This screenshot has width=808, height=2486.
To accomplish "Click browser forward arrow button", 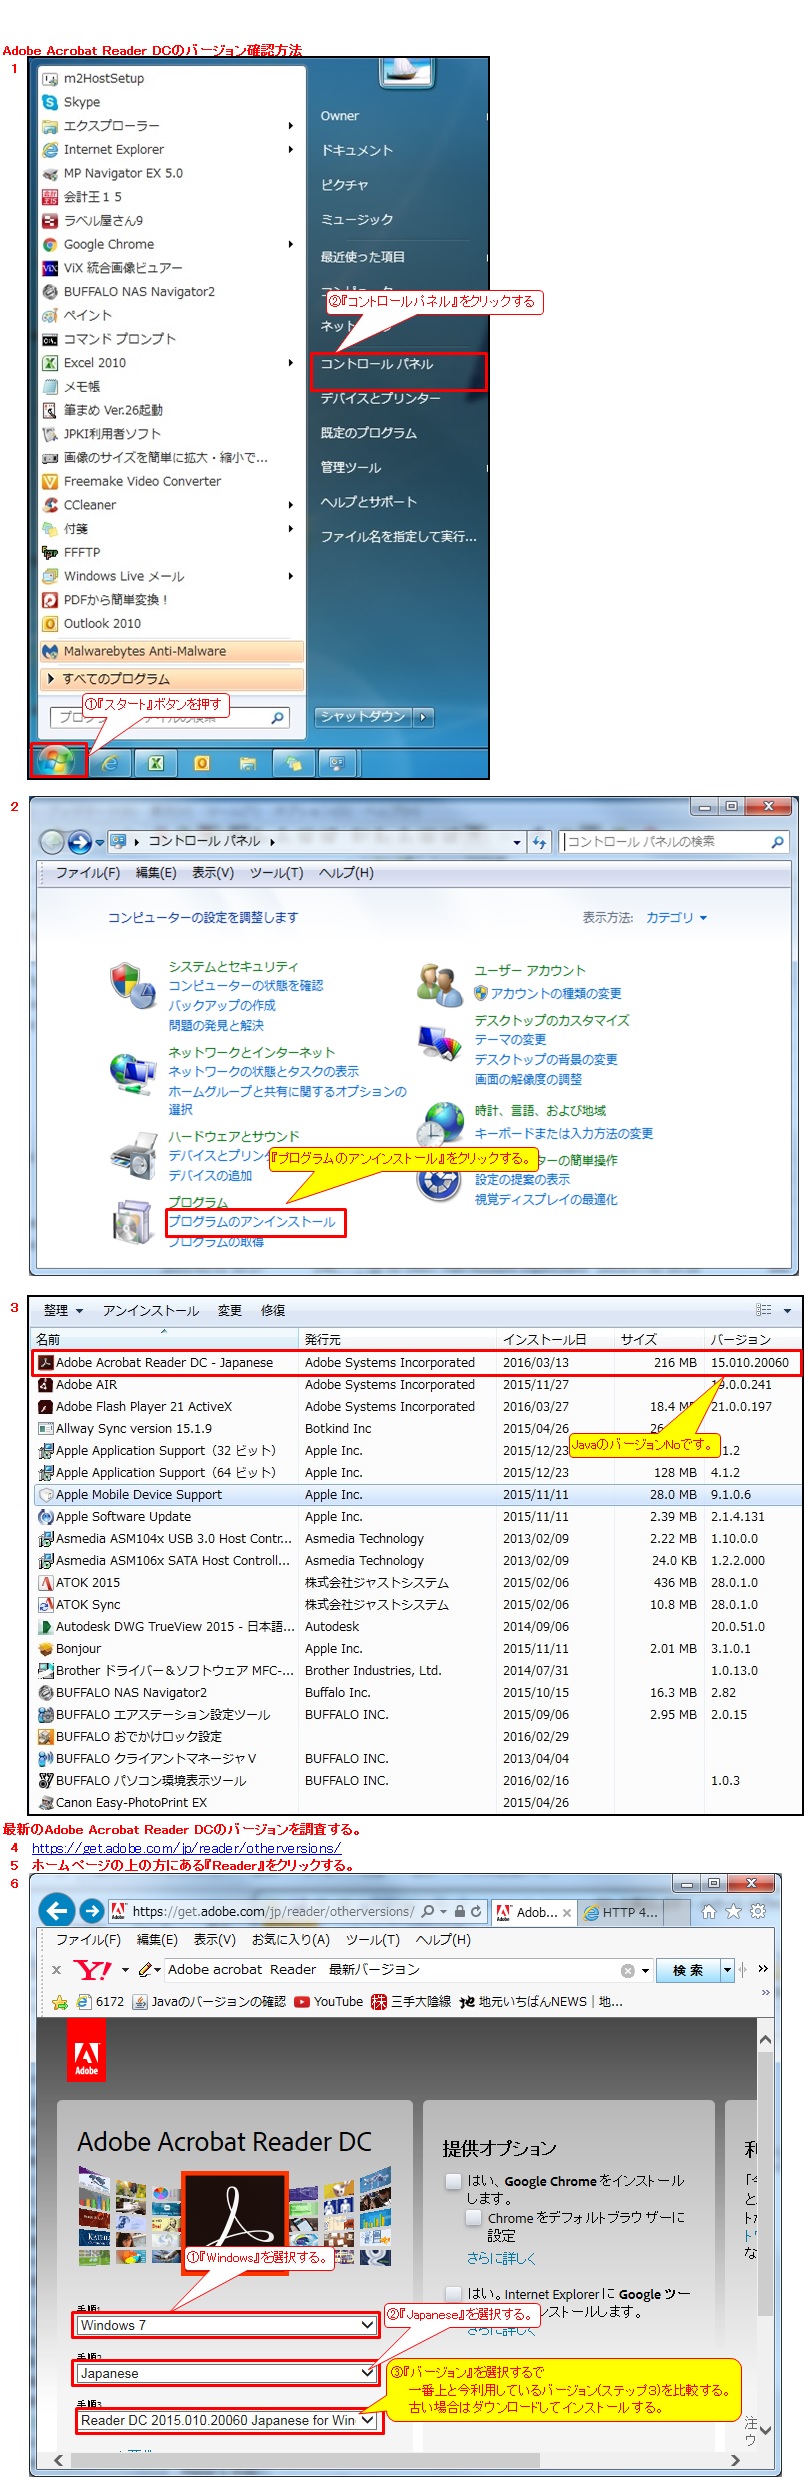I will point(91,1911).
